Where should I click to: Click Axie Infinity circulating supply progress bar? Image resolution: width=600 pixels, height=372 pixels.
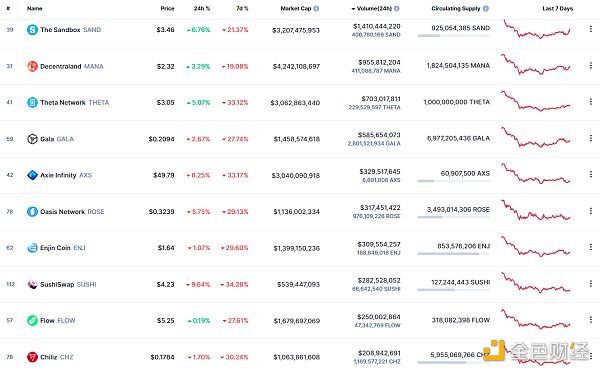[453, 181]
